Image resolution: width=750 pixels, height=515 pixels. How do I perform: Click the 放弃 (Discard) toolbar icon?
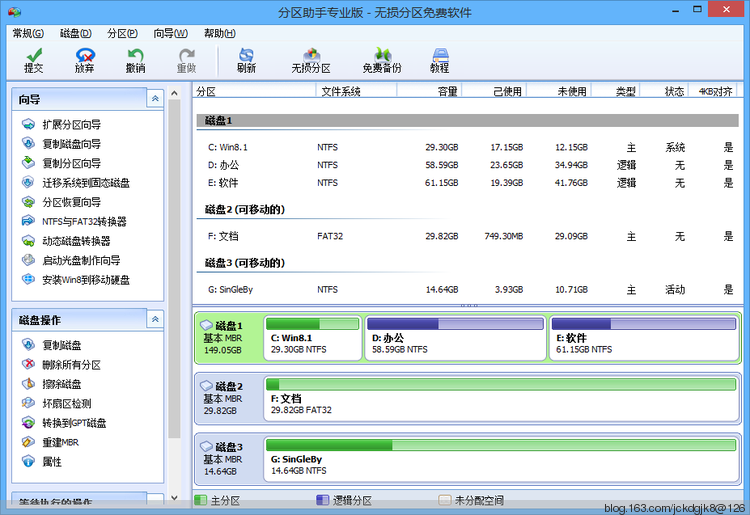[85, 60]
